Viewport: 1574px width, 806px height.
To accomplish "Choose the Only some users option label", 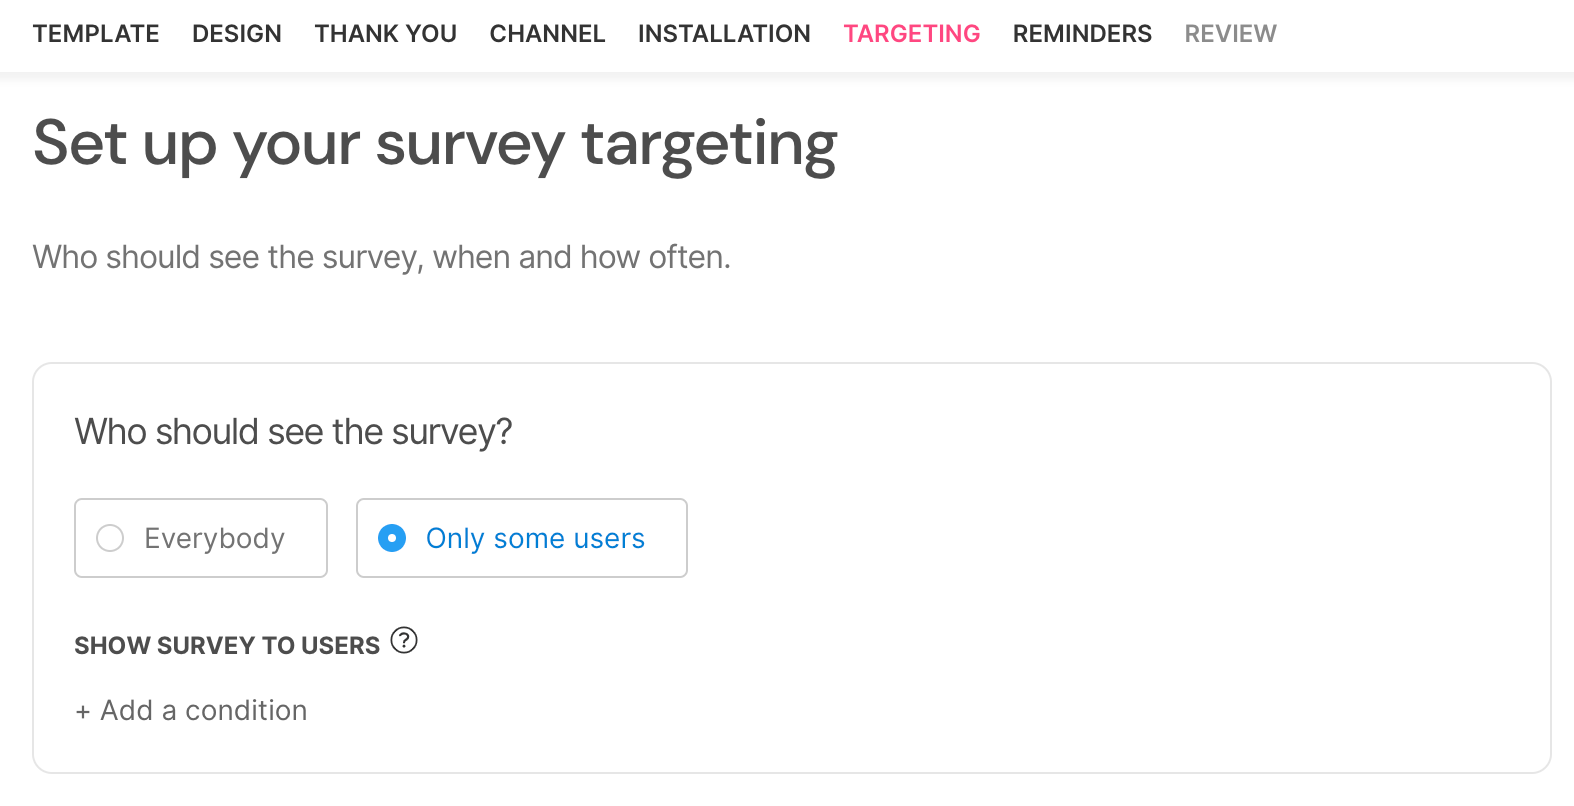I will tap(535, 538).
